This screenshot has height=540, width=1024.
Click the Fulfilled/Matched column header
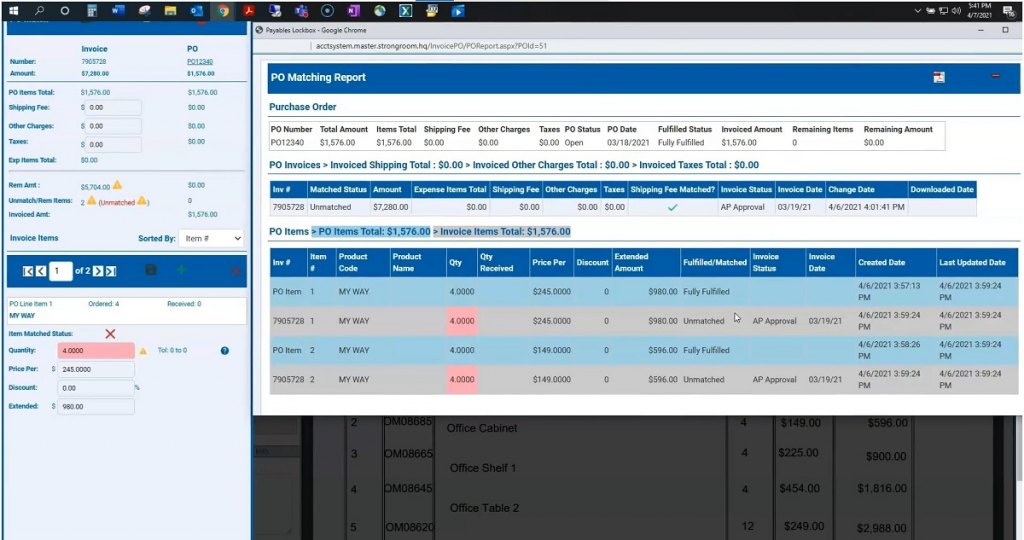714,262
